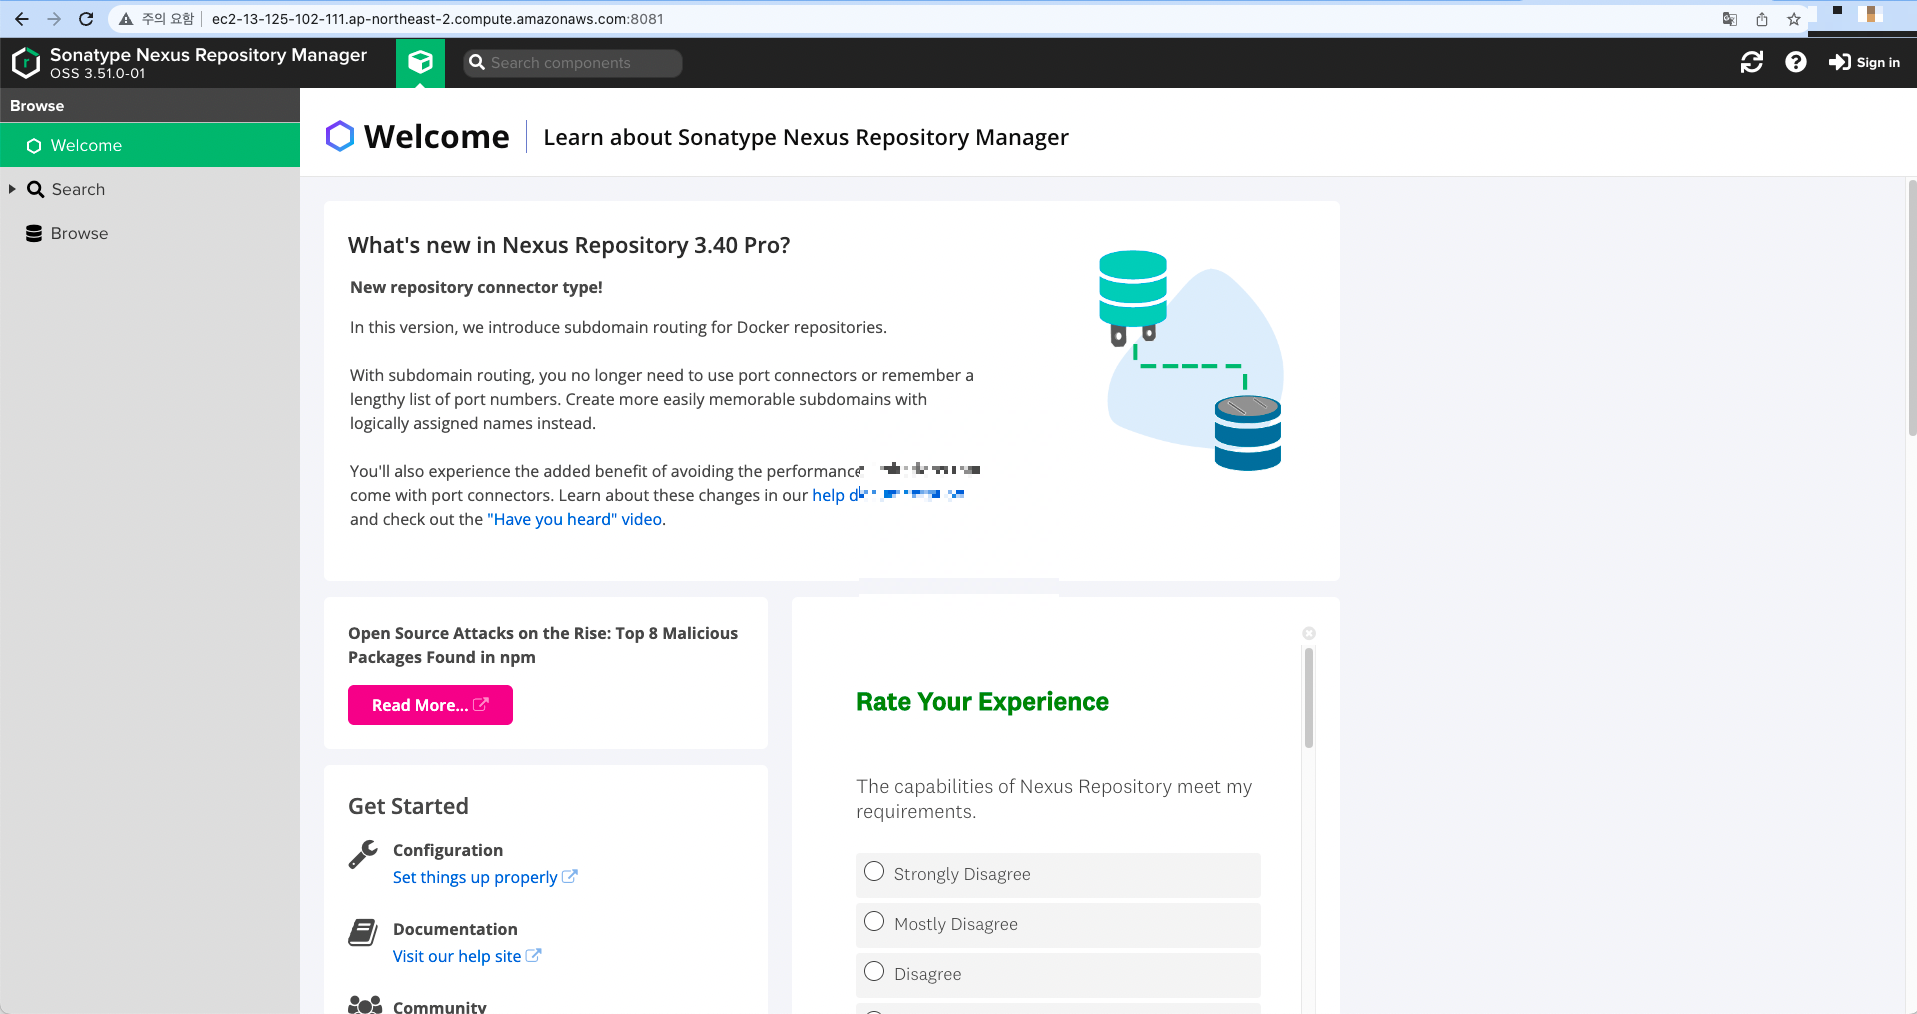Click the Welcome hexagon icon in page title

click(340, 136)
